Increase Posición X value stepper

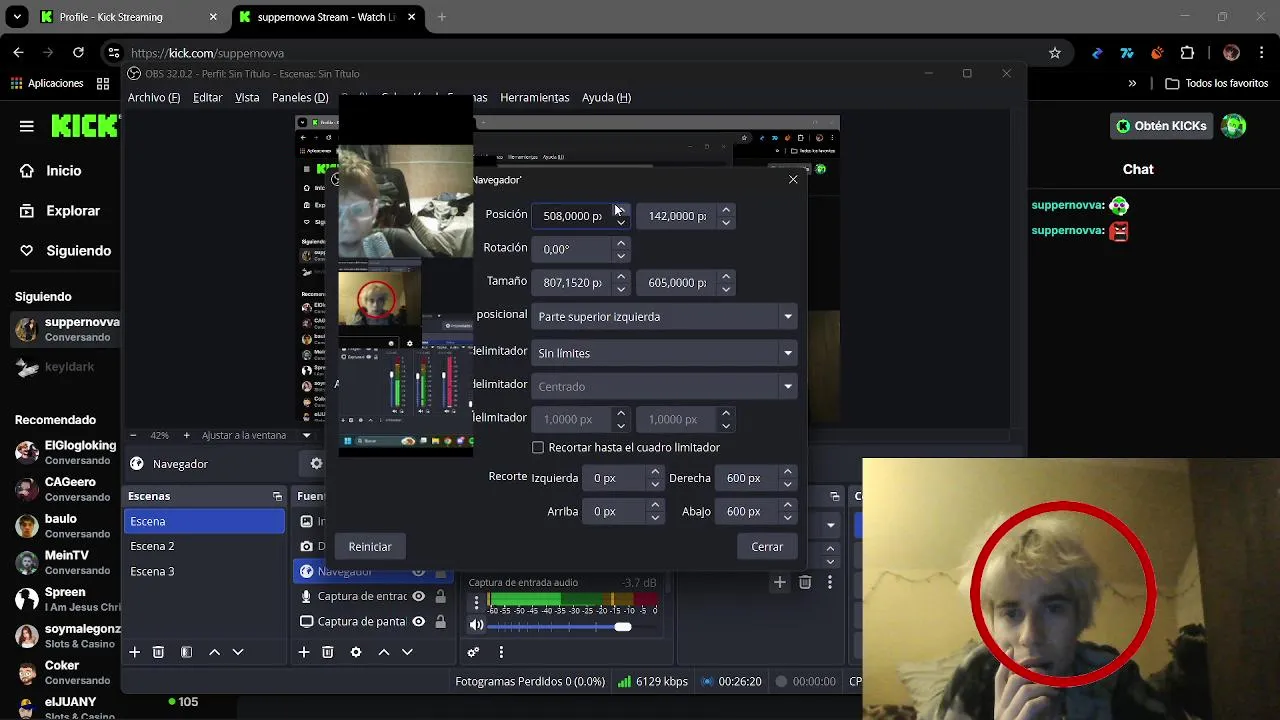pos(621,210)
